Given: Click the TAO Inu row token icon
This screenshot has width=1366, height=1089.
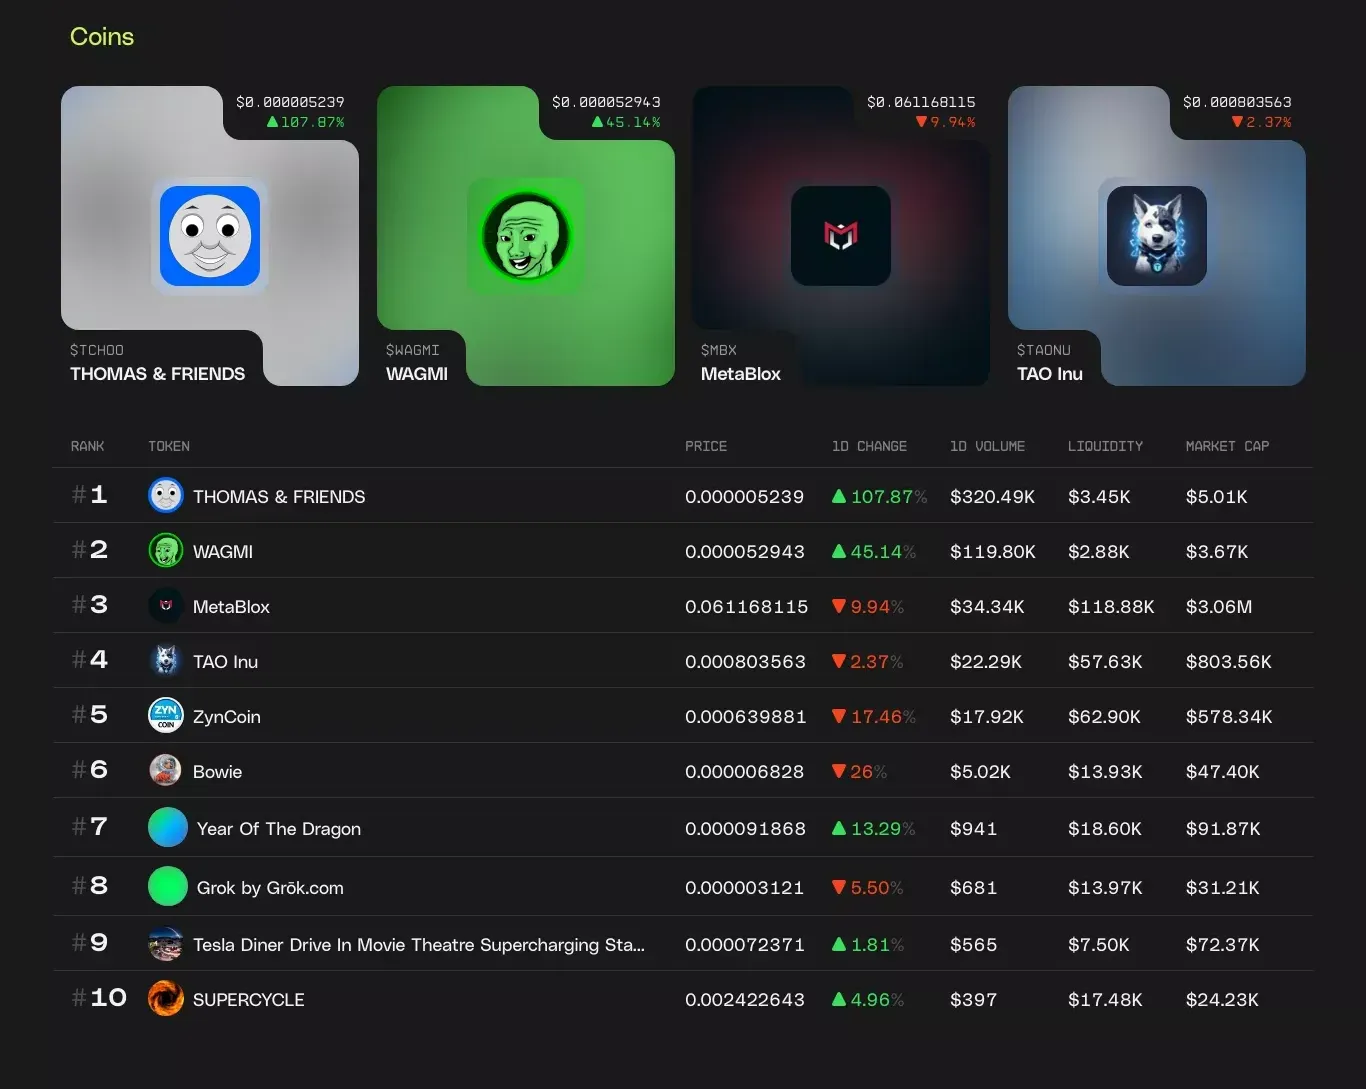Looking at the screenshot, I should 166,660.
